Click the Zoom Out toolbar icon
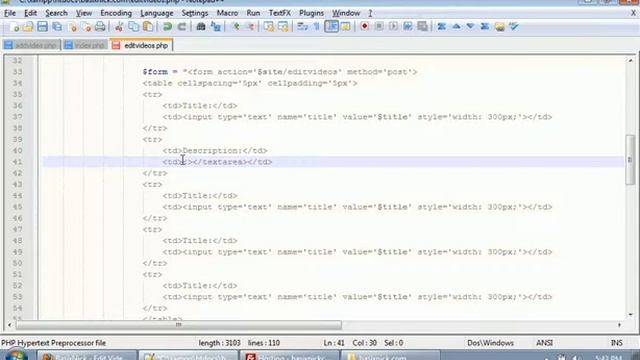This screenshot has height=360, width=640. click(250, 27)
